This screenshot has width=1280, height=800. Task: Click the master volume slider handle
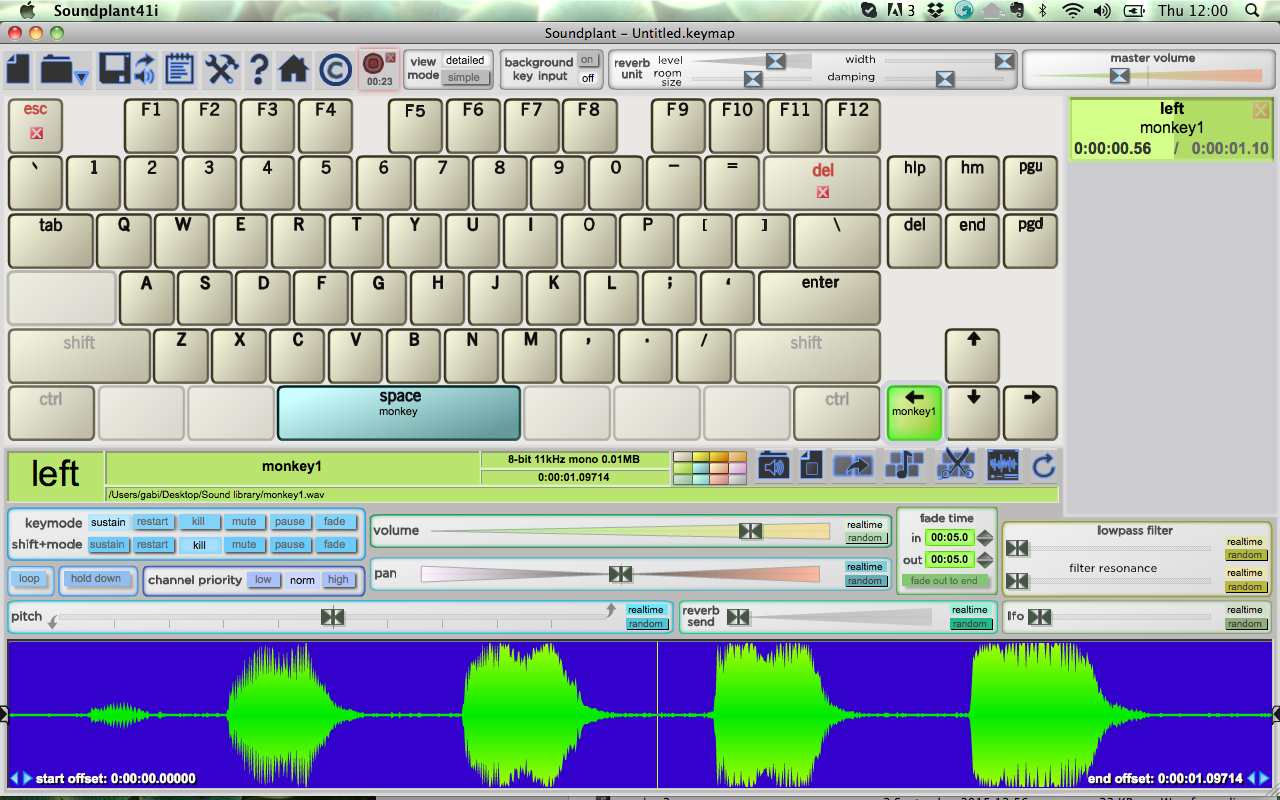(x=1120, y=76)
